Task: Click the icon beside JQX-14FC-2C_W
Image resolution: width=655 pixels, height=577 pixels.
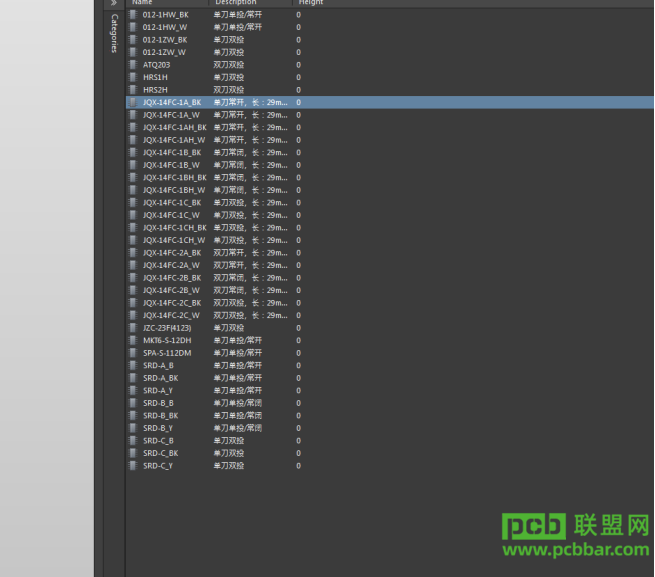Action: pyautogui.click(x=133, y=315)
